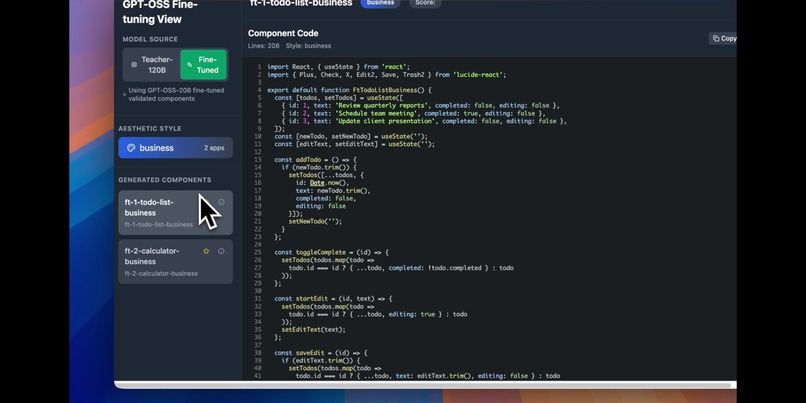Open the ft-2-calculator-business component
This screenshot has height=403, width=806.
click(175, 262)
